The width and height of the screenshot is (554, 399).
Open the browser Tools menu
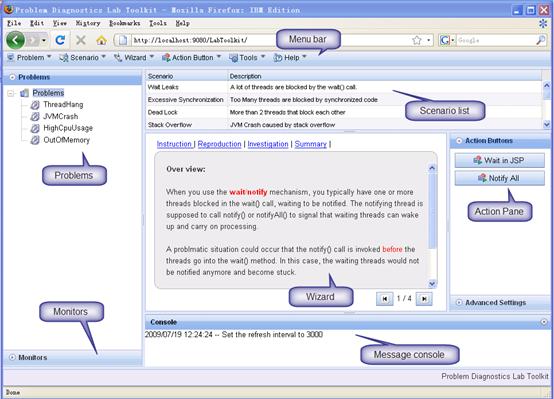pyautogui.click(x=158, y=23)
